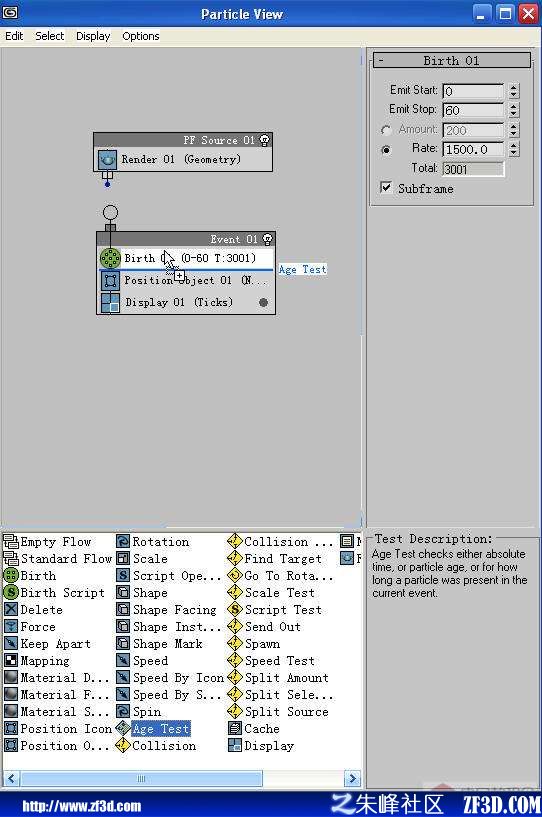Screen dimensions: 542x817
Task: Click the Display 01 operator icon
Action: pos(110,302)
